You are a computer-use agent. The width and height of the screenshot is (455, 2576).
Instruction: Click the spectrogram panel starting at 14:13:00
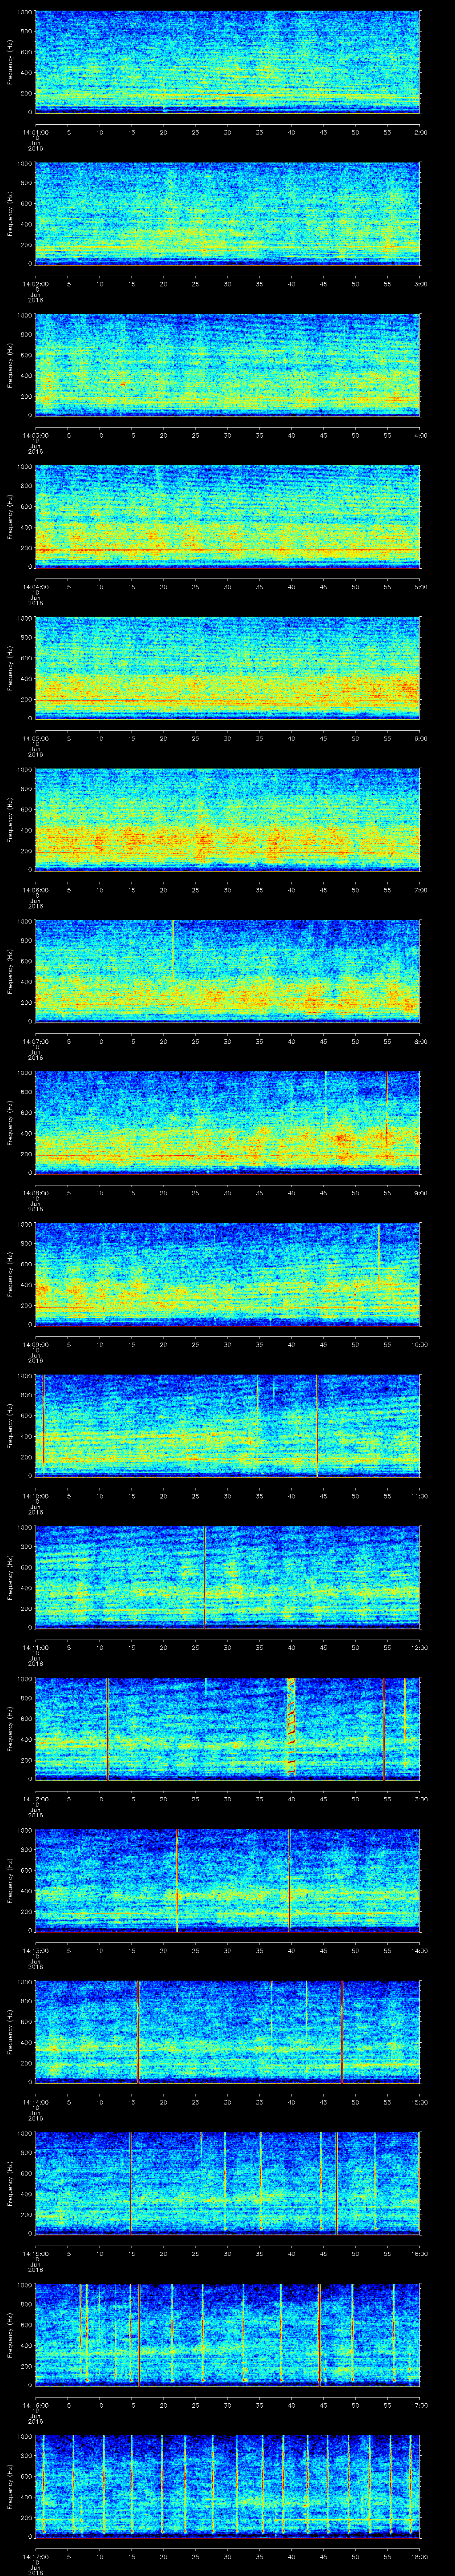pos(227,1880)
